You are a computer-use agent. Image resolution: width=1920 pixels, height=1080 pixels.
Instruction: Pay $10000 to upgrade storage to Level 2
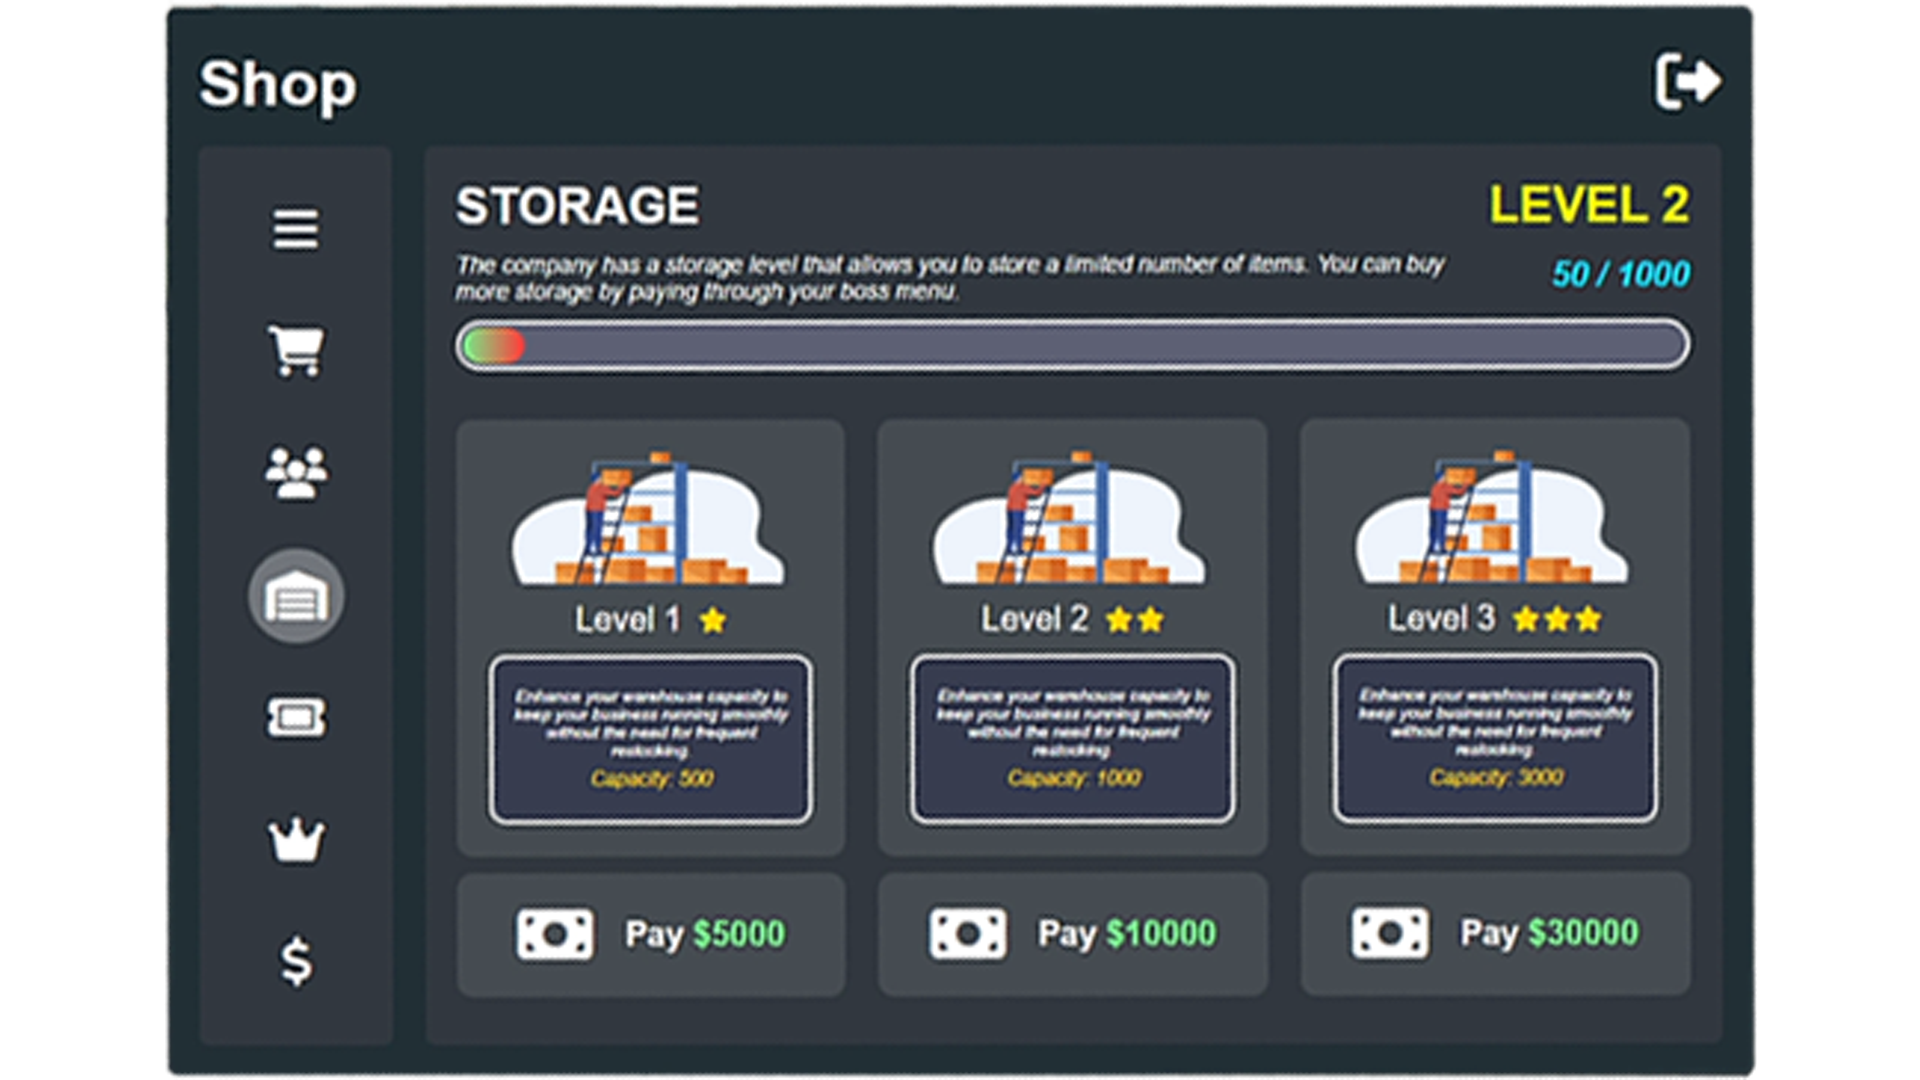(1072, 933)
